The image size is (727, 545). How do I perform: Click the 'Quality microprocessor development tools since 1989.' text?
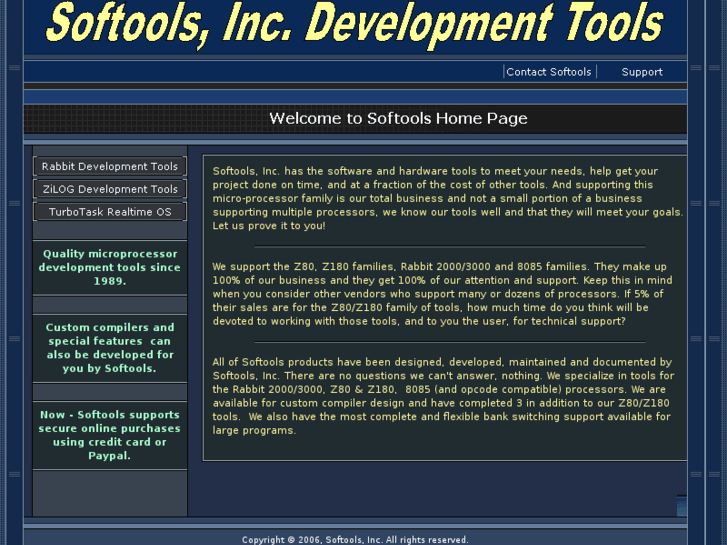coord(110,267)
